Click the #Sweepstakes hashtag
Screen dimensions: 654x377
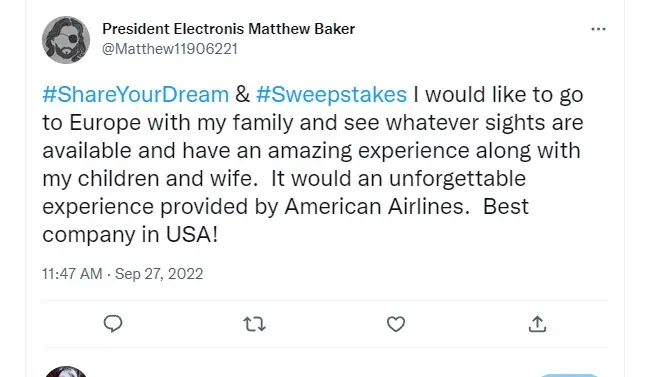coord(331,95)
